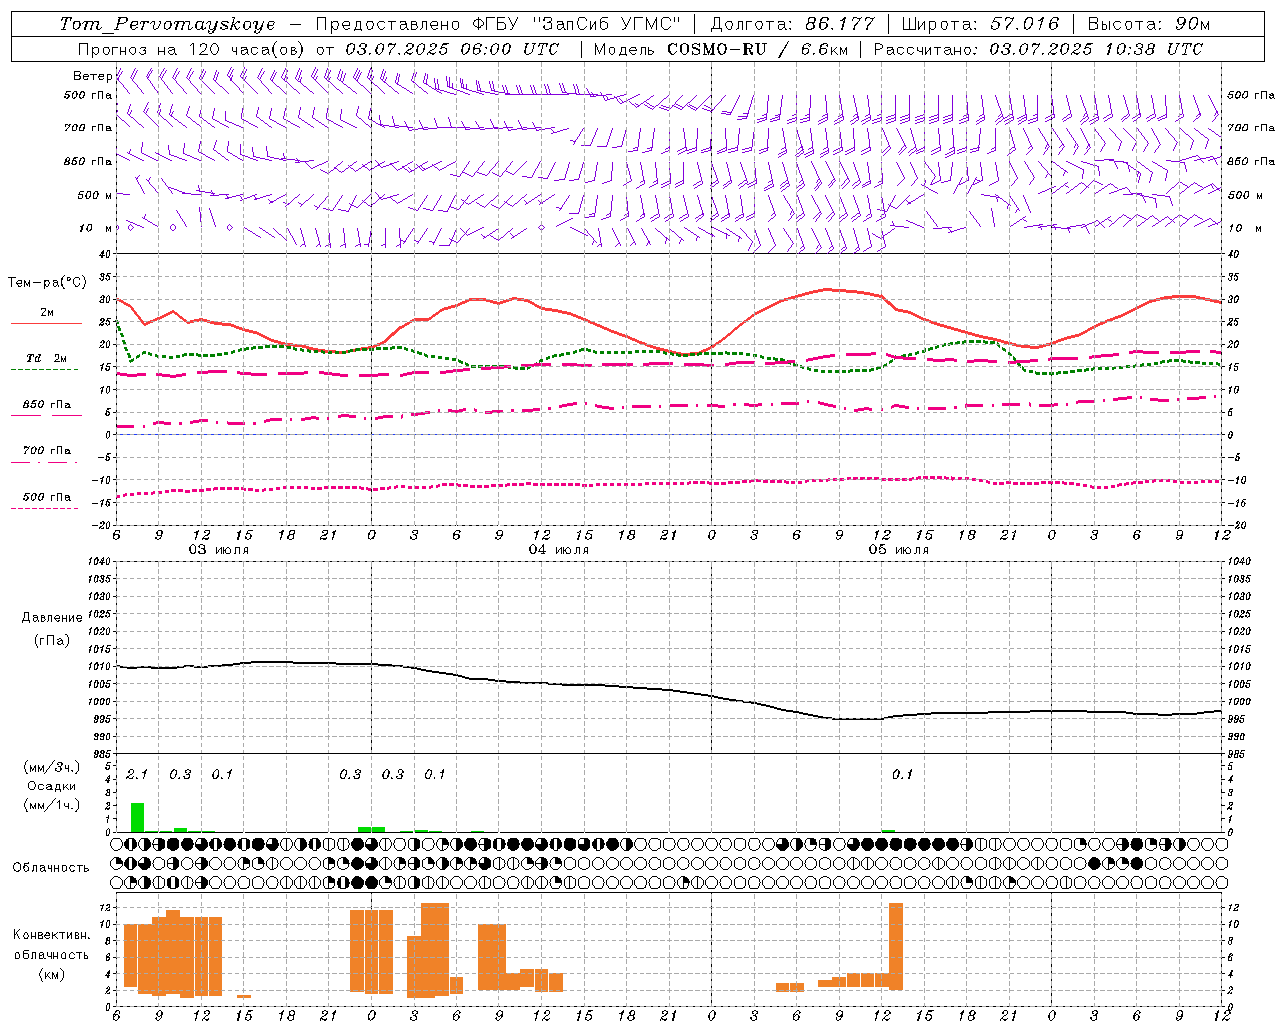Click the '(мм/3ч.)' precipitation unit label

(51, 767)
